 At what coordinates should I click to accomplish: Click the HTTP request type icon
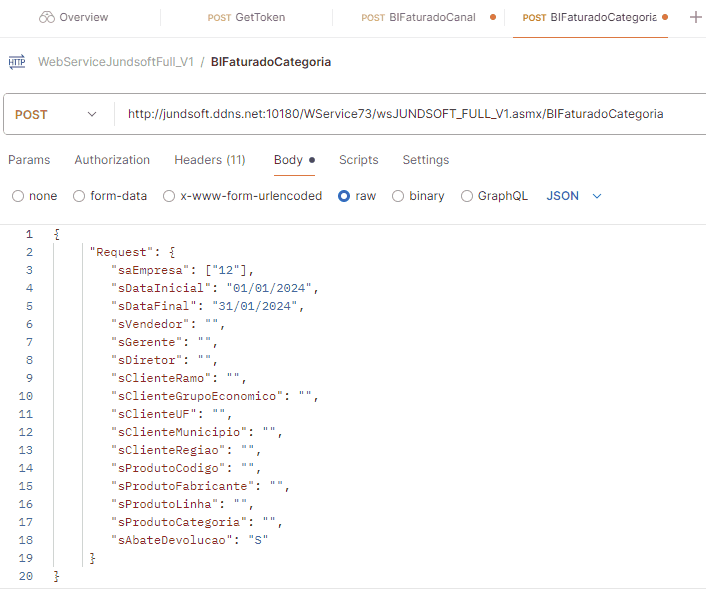coord(17,62)
